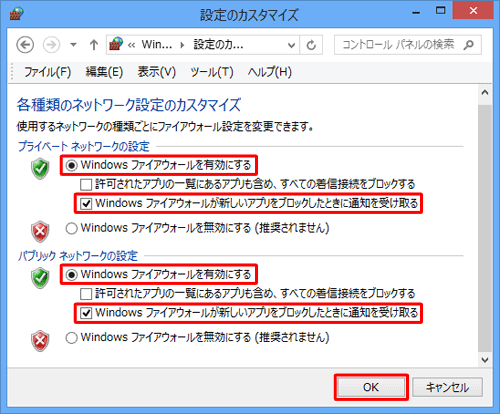
Task: Click the scrollbar up arrow
Action: [x=485, y=93]
